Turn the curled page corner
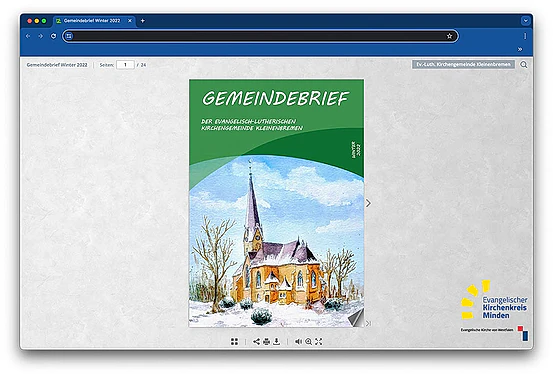The width and height of the screenshot is (553, 376). (x=356, y=317)
